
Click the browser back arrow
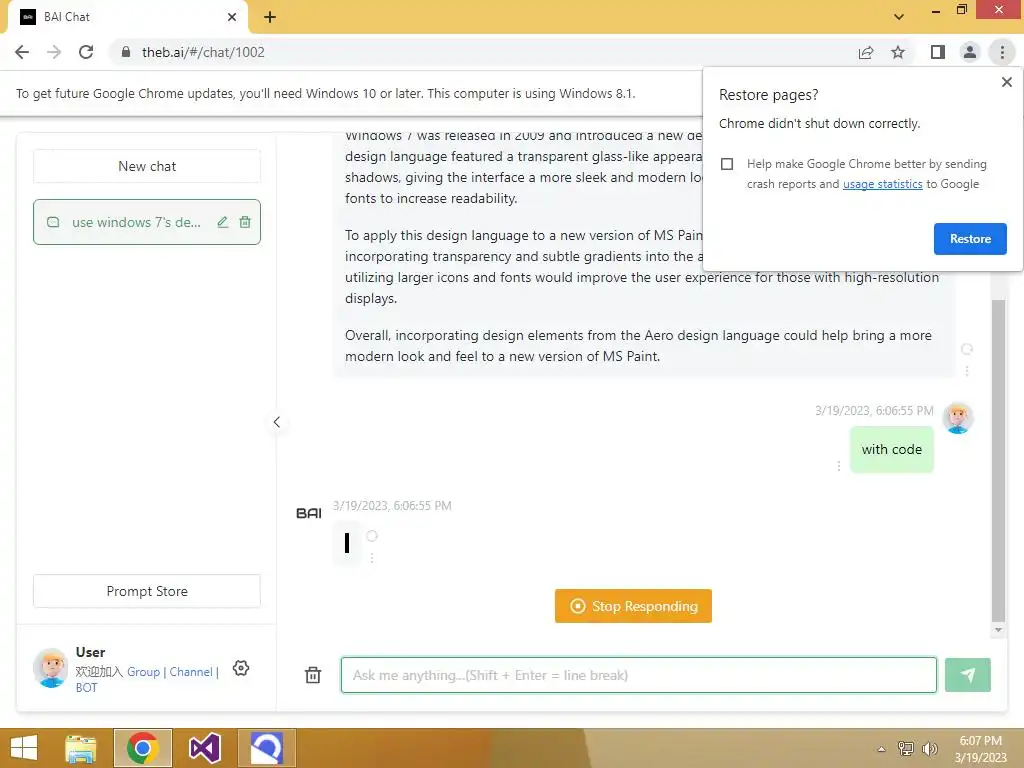pos(22,52)
